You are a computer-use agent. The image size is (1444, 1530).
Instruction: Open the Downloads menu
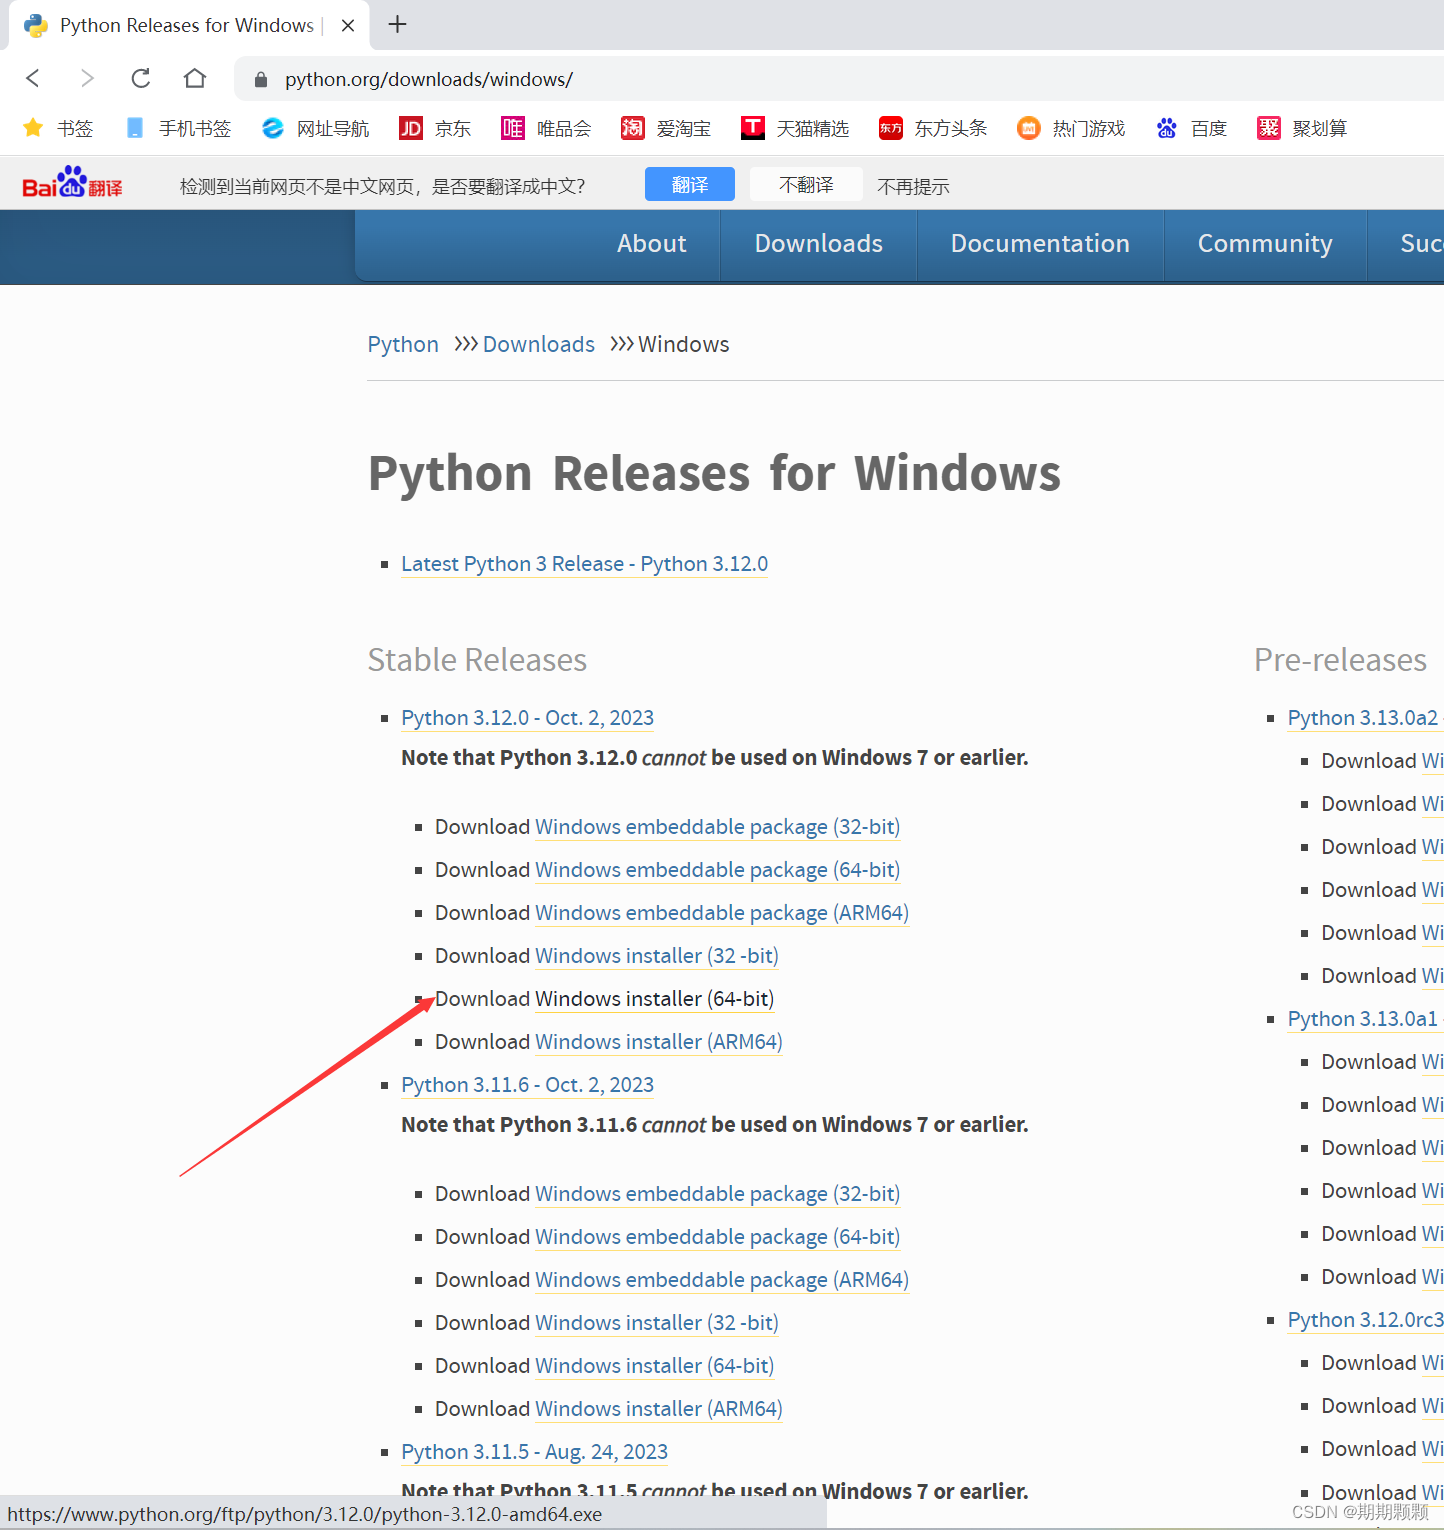[819, 243]
